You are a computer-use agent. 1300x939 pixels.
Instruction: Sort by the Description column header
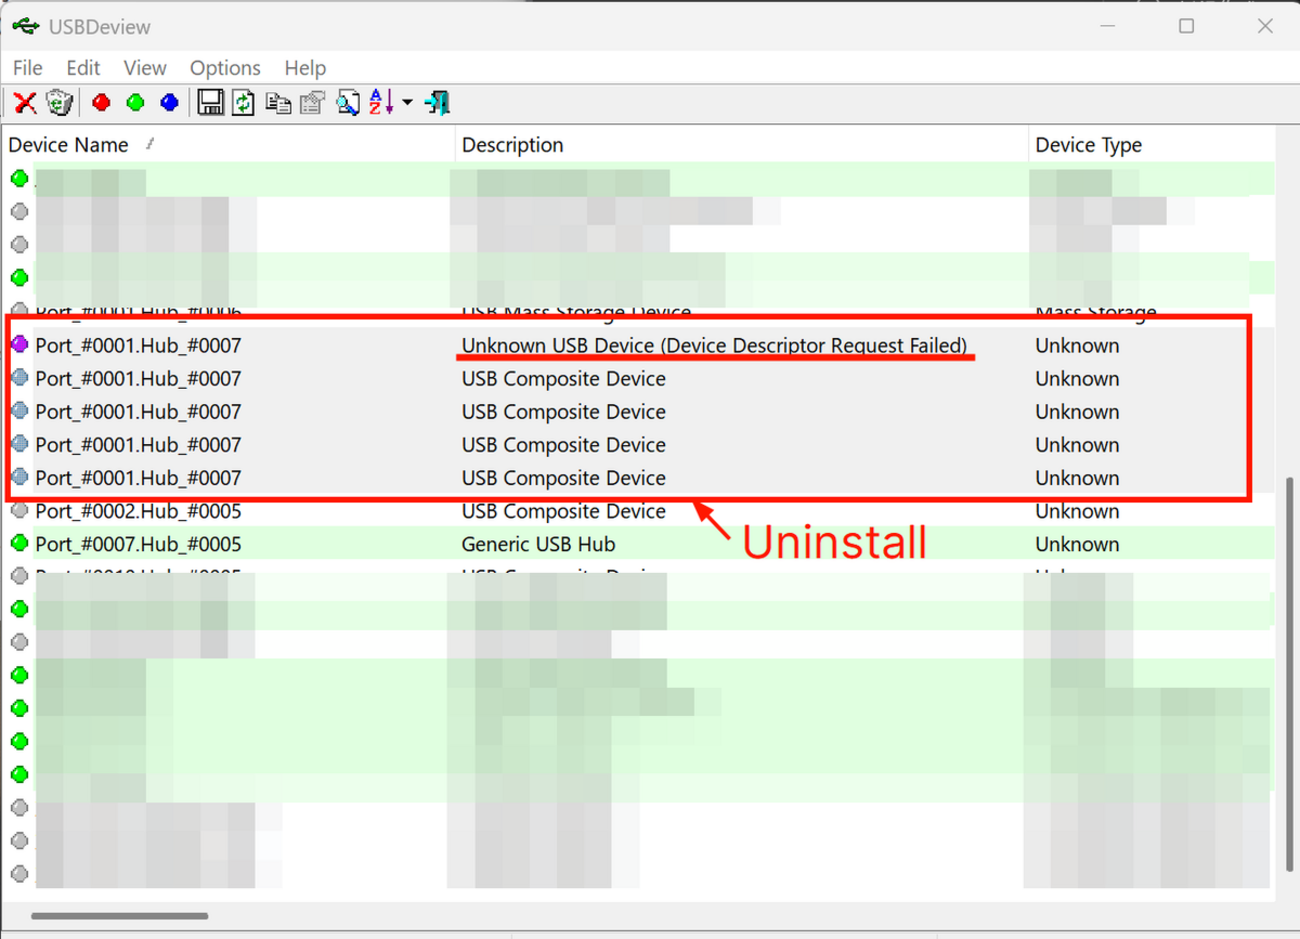tap(742, 145)
